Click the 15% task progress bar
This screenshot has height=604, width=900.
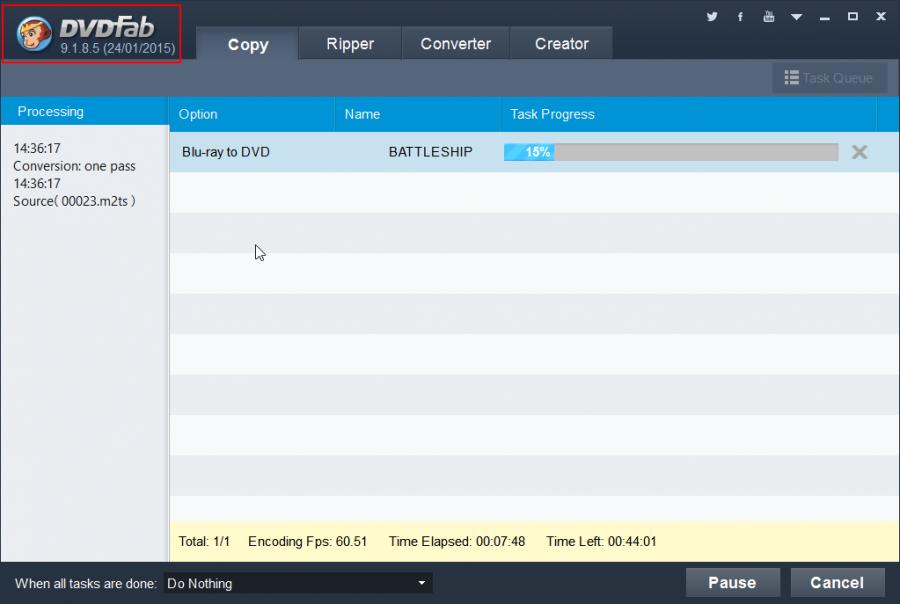pyautogui.click(x=670, y=152)
